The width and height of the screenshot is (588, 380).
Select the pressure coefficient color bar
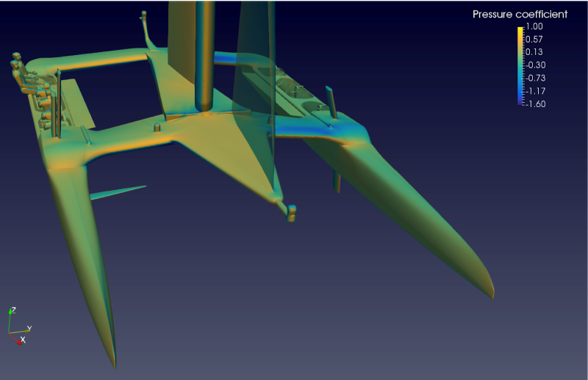point(520,66)
